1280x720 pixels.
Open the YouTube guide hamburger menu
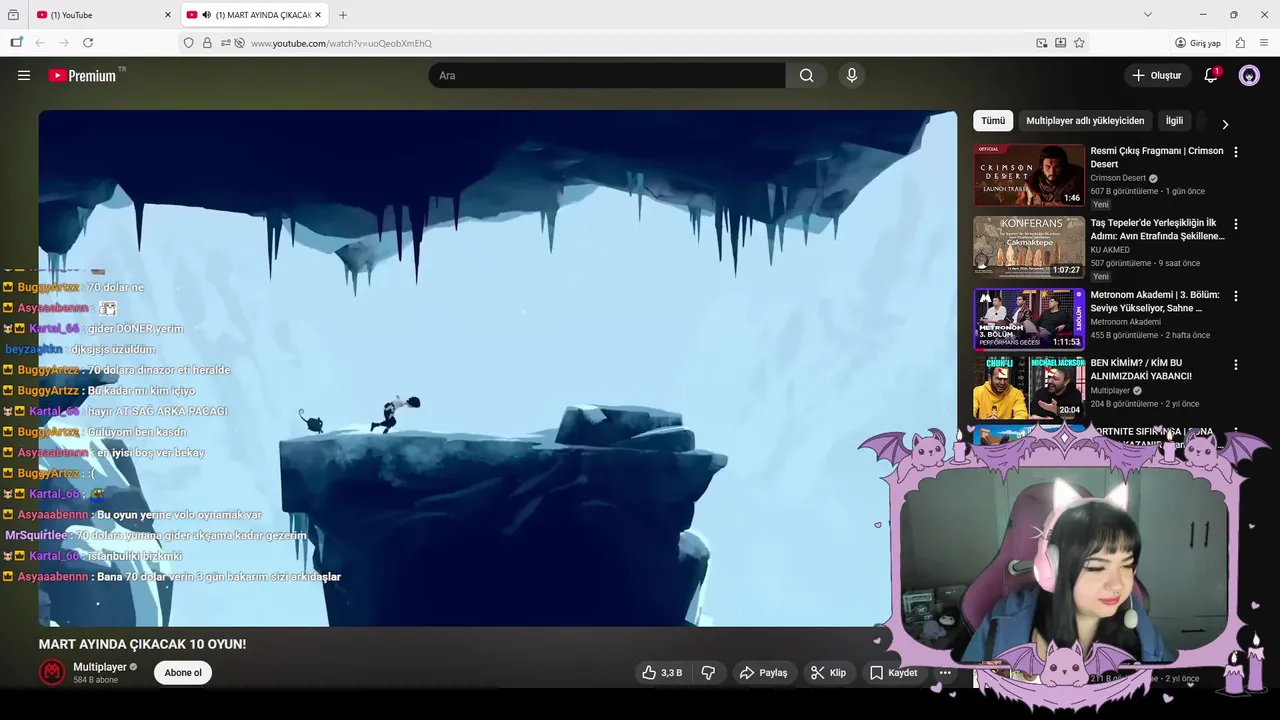tap(24, 75)
